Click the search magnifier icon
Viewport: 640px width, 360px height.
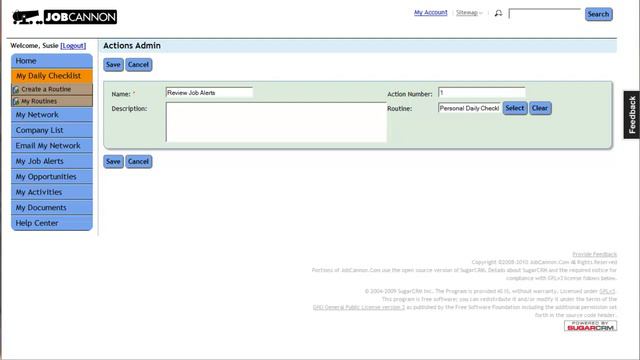498,13
